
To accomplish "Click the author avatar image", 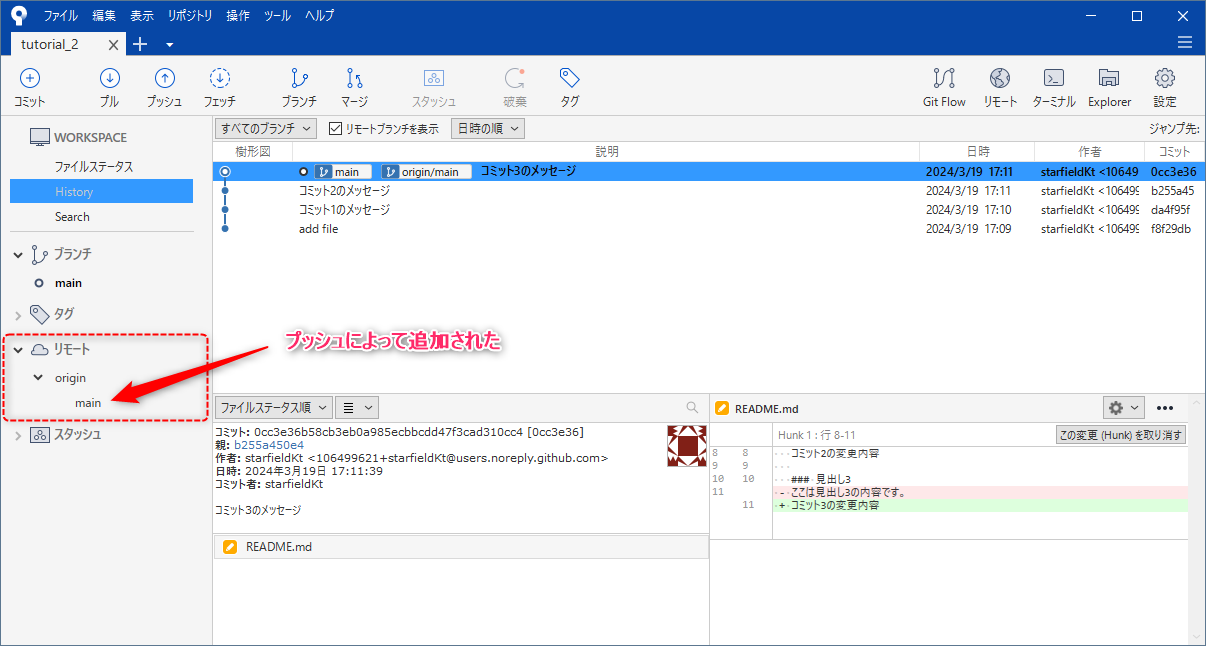I will [x=687, y=446].
